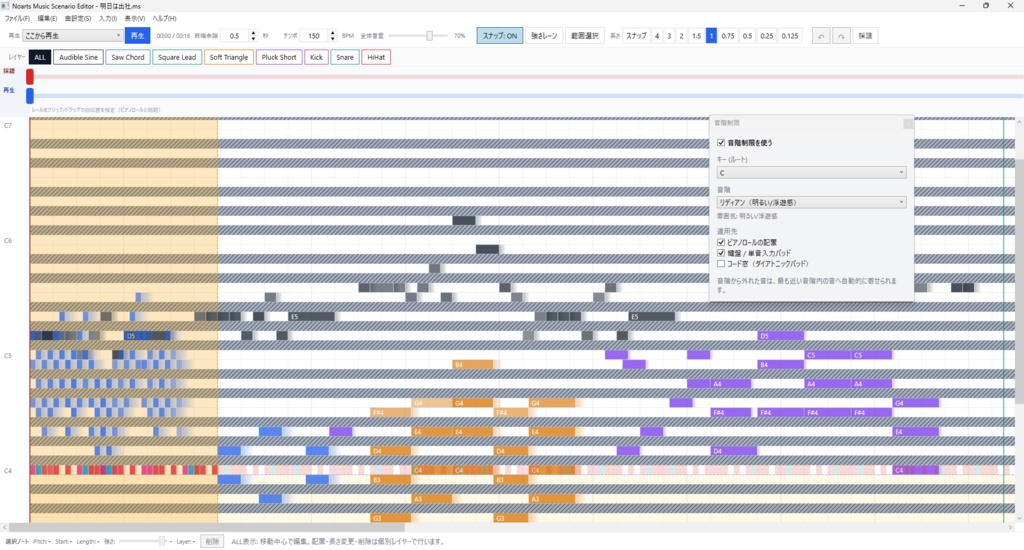Screen dimensions: 1024x550
Task: Select the HiHat layer
Action: 376,57
